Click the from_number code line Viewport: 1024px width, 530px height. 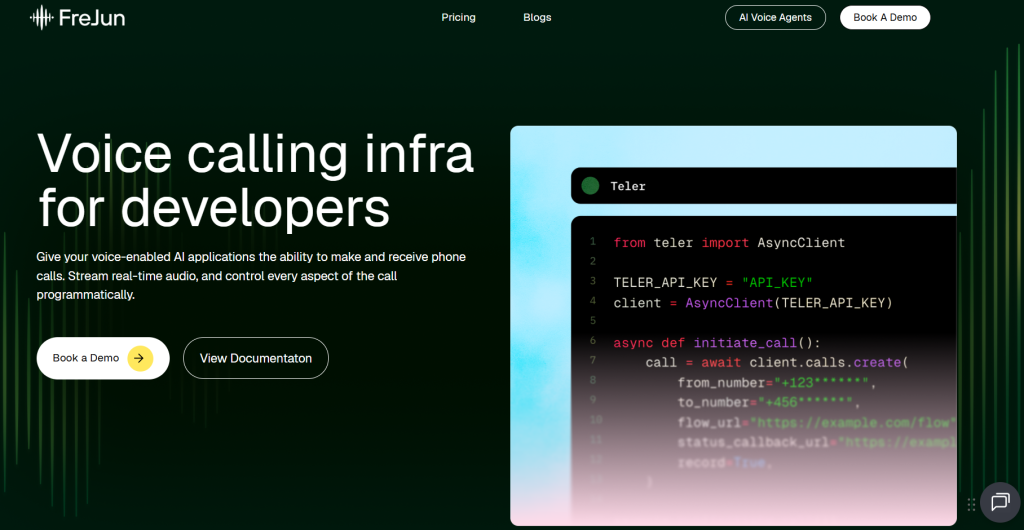click(776, 382)
